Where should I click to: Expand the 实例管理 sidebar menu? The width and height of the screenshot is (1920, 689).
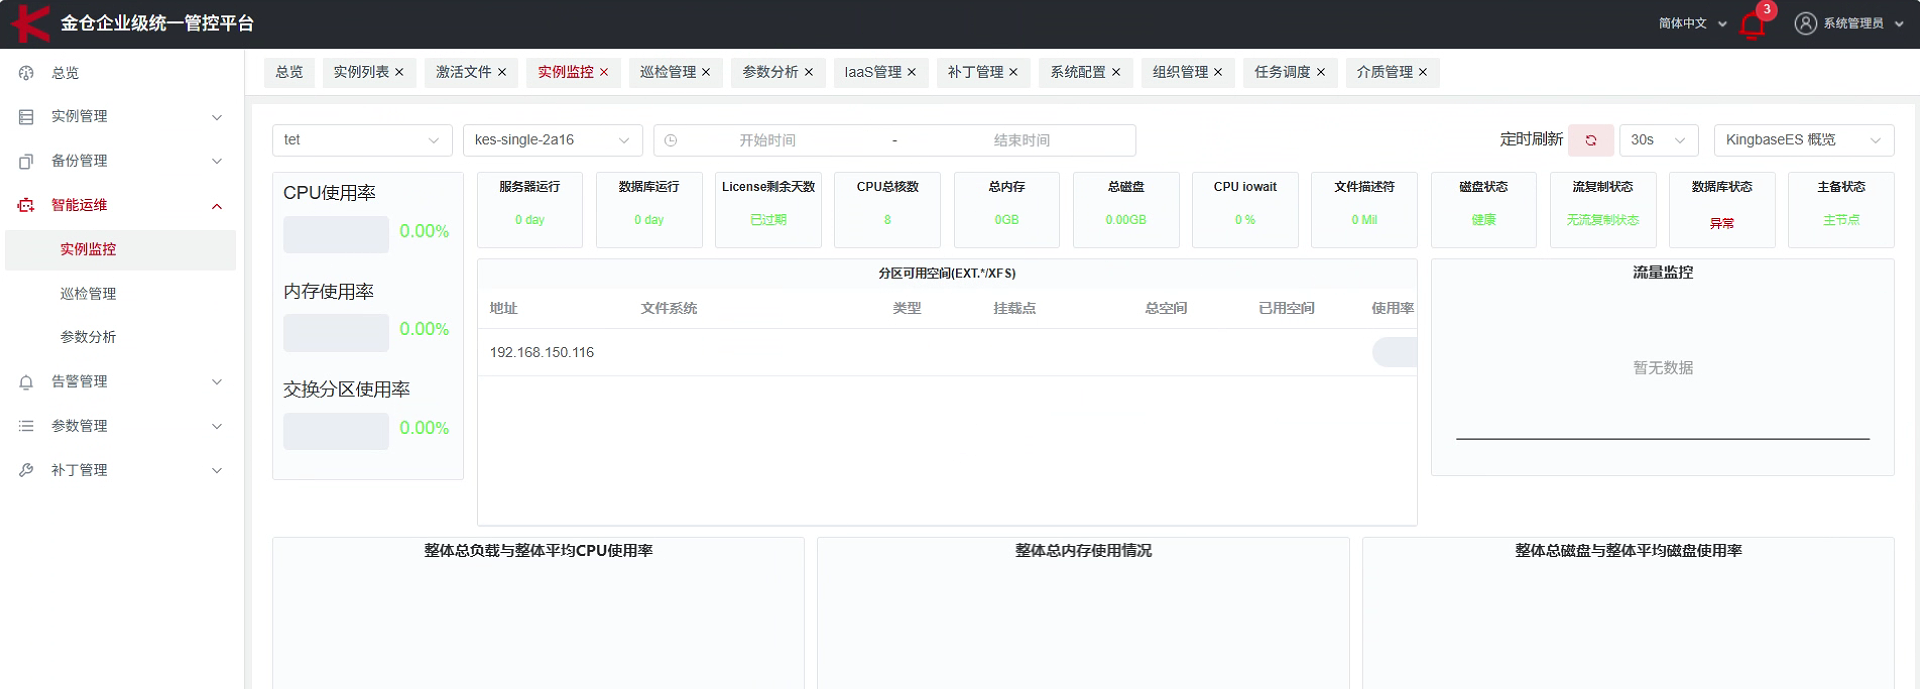(120, 117)
